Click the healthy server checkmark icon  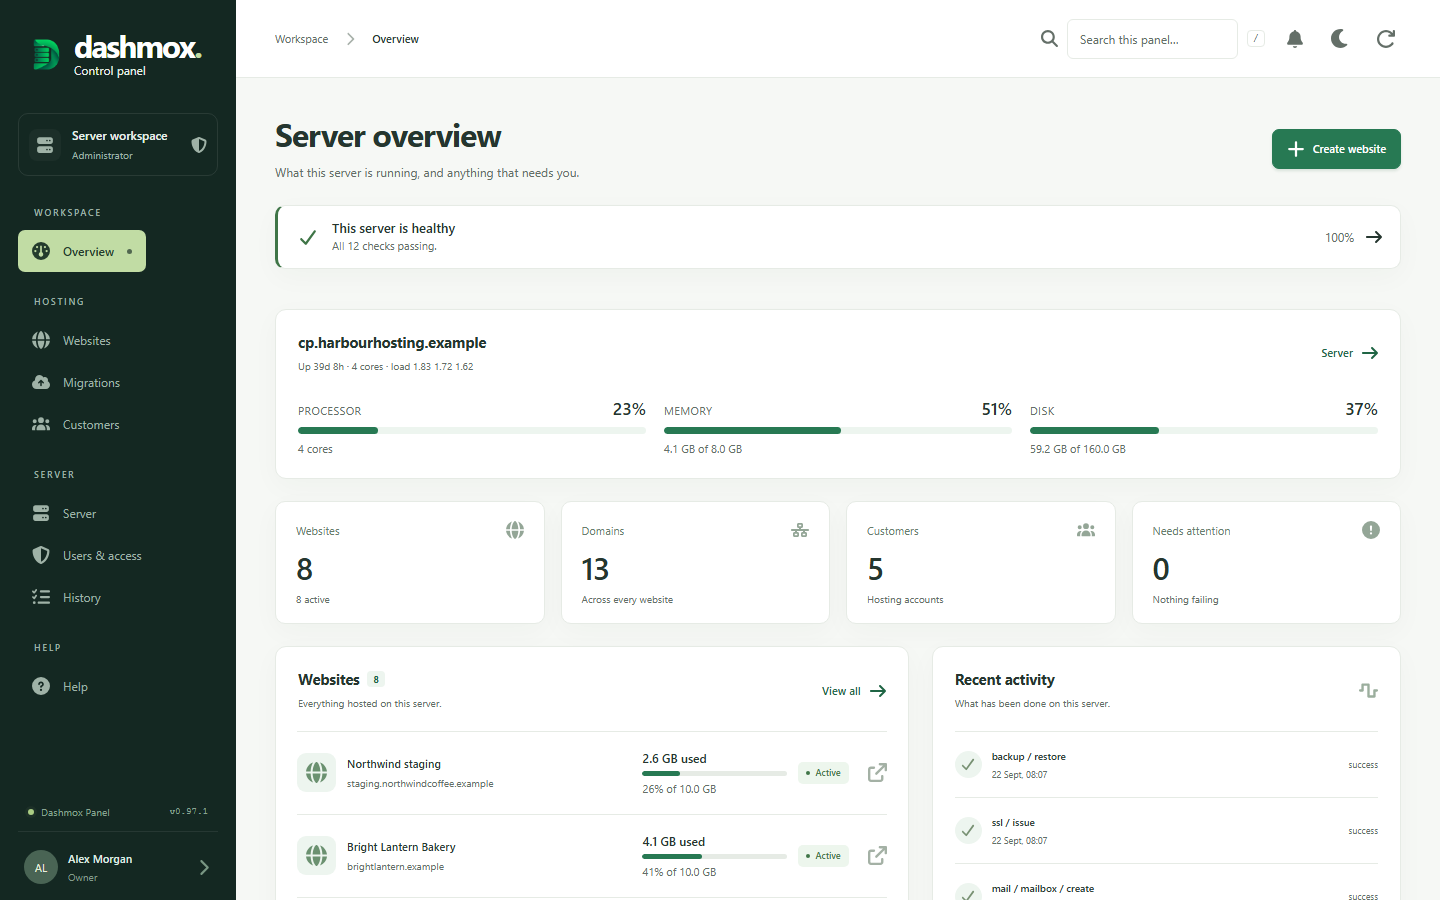[308, 237]
